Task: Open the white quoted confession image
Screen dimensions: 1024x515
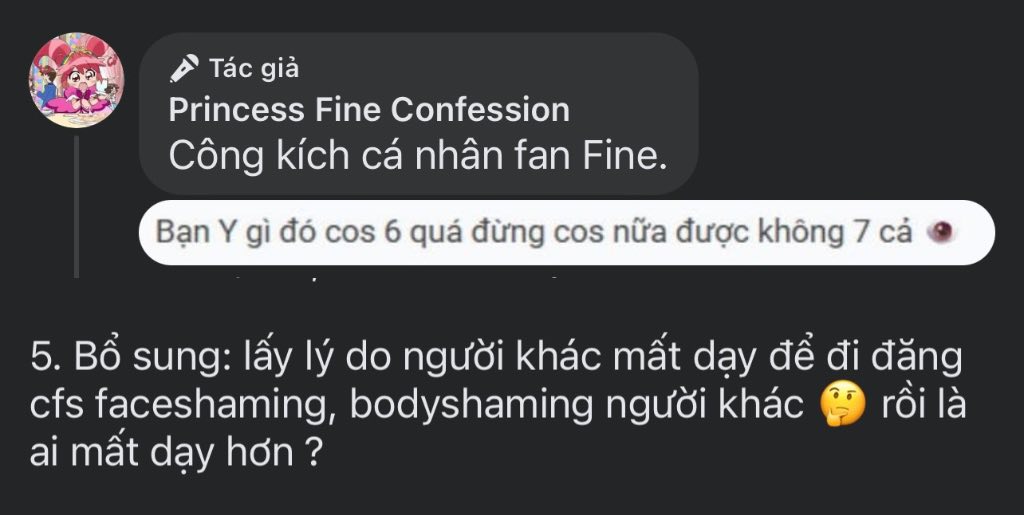Action: point(566,232)
